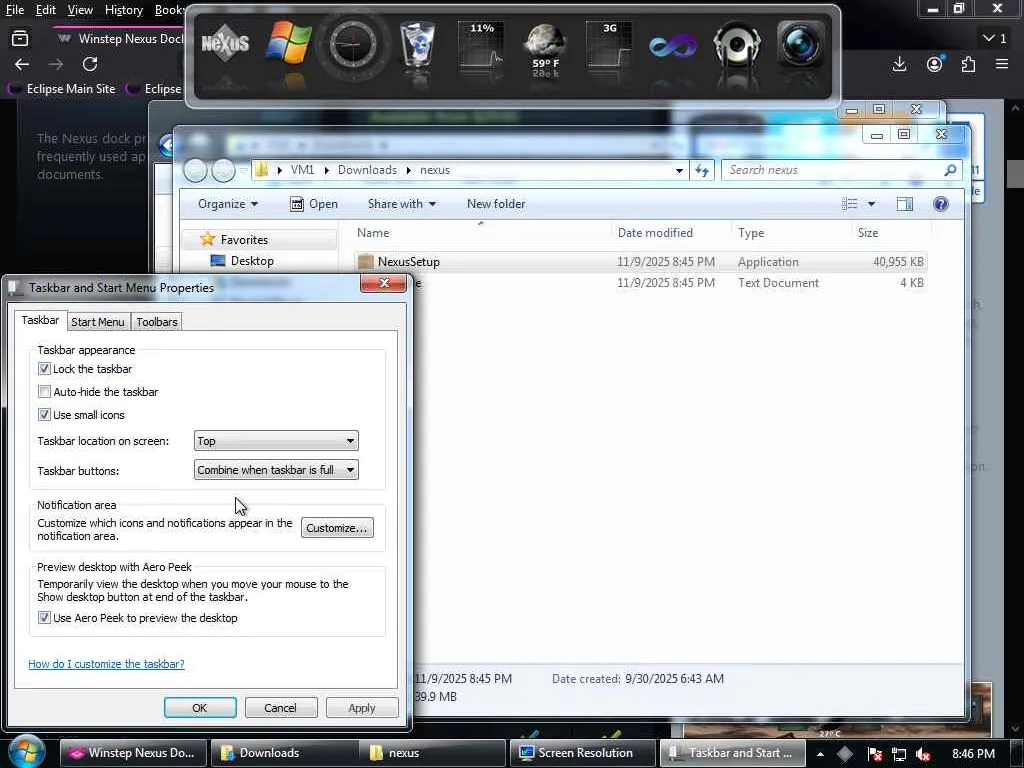Open the Taskbar buttons dropdown
Image resolution: width=1024 pixels, height=768 pixels.
point(276,470)
